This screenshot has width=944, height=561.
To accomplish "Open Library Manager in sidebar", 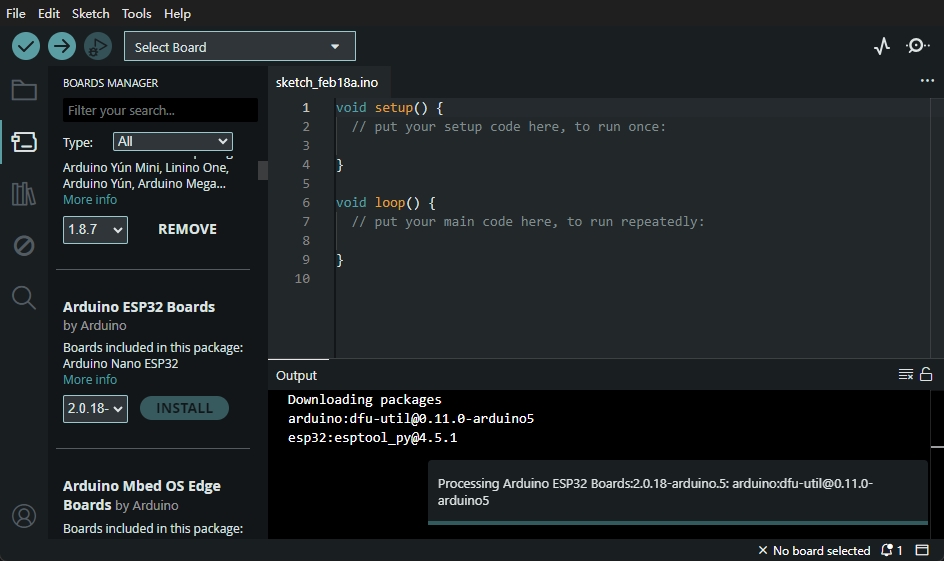I will pos(24,194).
